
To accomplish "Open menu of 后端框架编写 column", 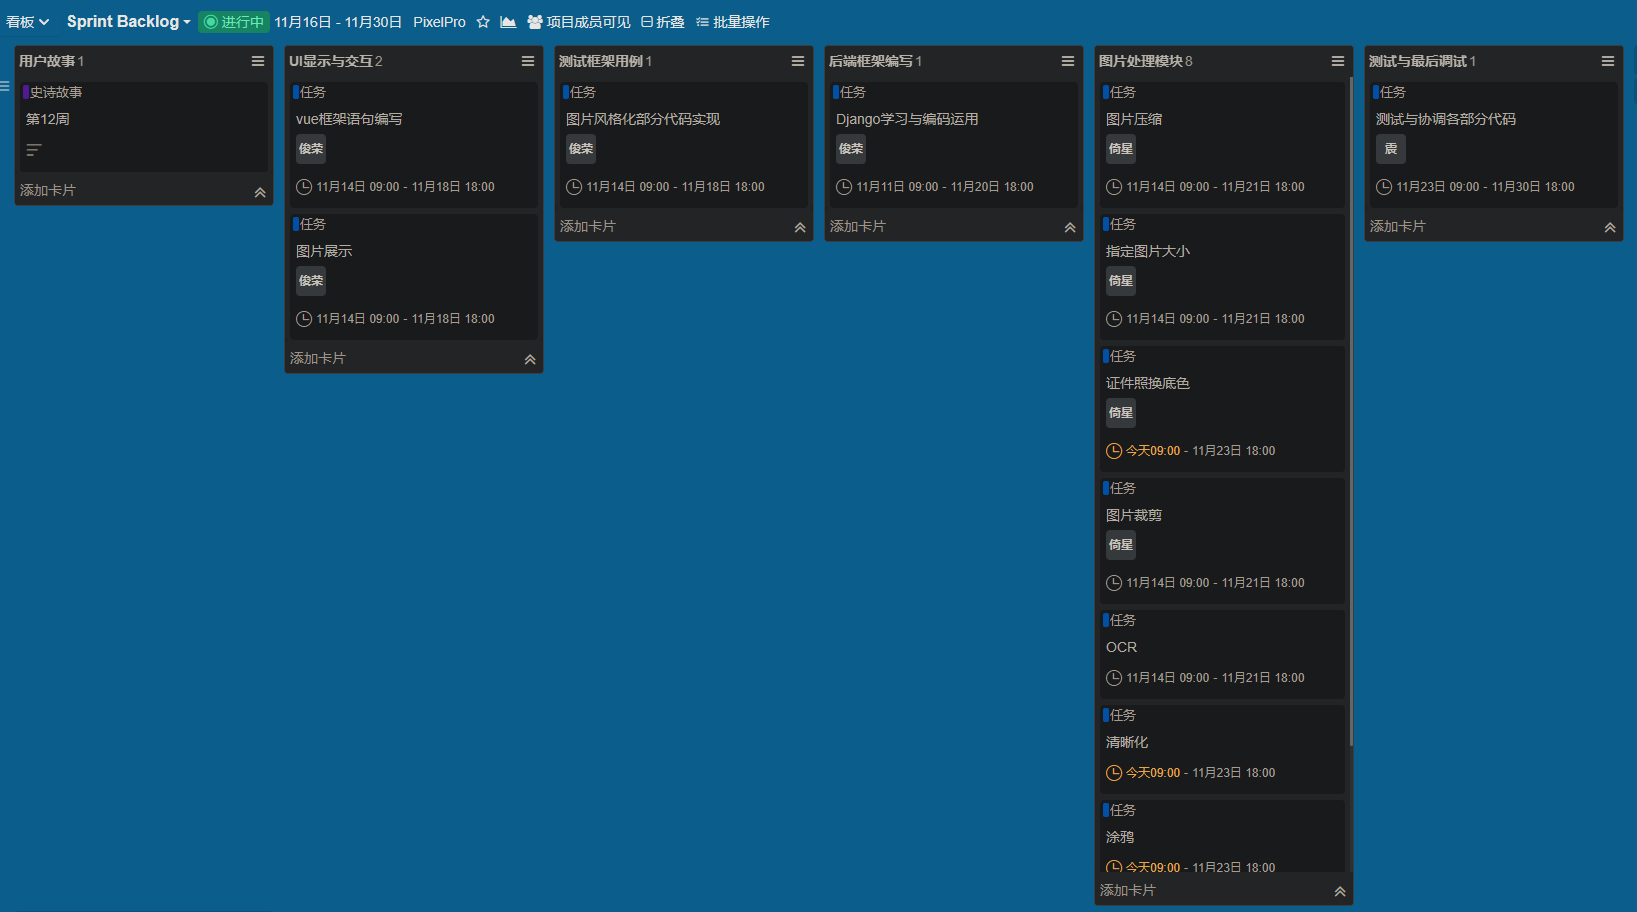I will coord(1068,61).
